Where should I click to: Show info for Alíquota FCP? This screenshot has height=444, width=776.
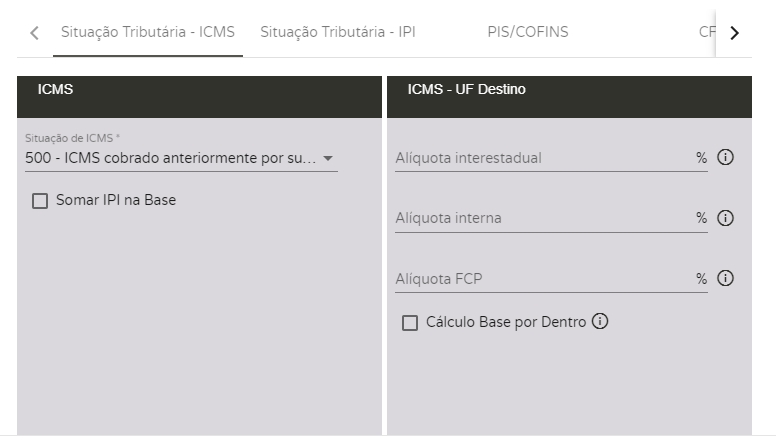tap(727, 278)
